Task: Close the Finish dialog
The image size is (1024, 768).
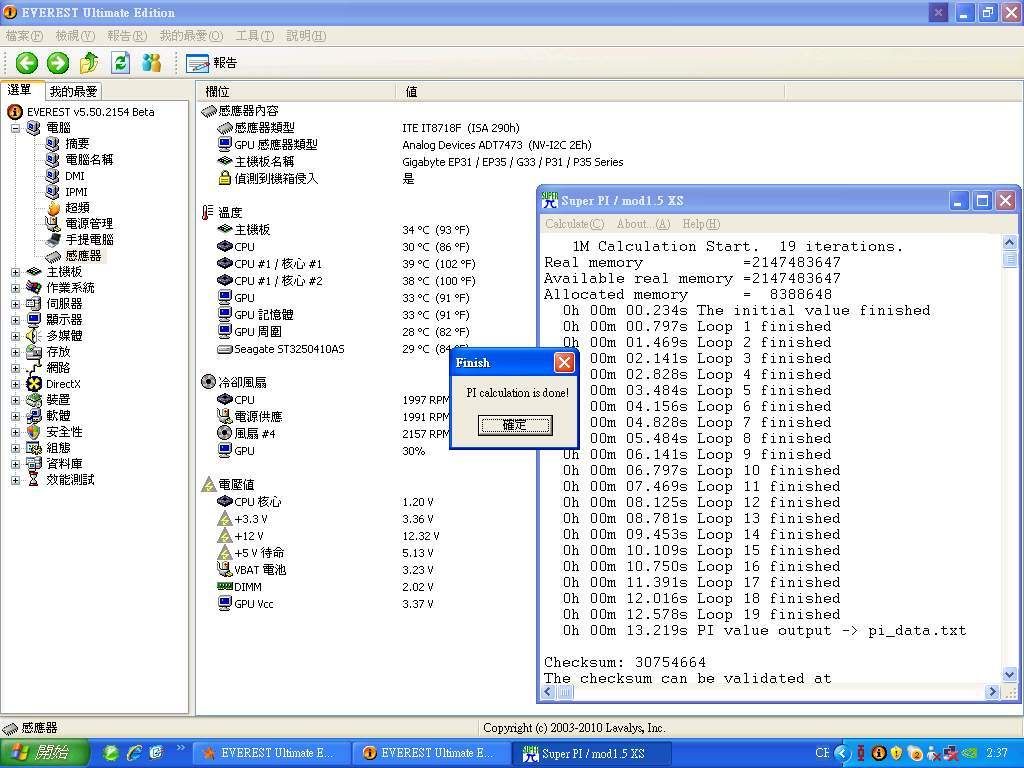Action: coord(564,362)
